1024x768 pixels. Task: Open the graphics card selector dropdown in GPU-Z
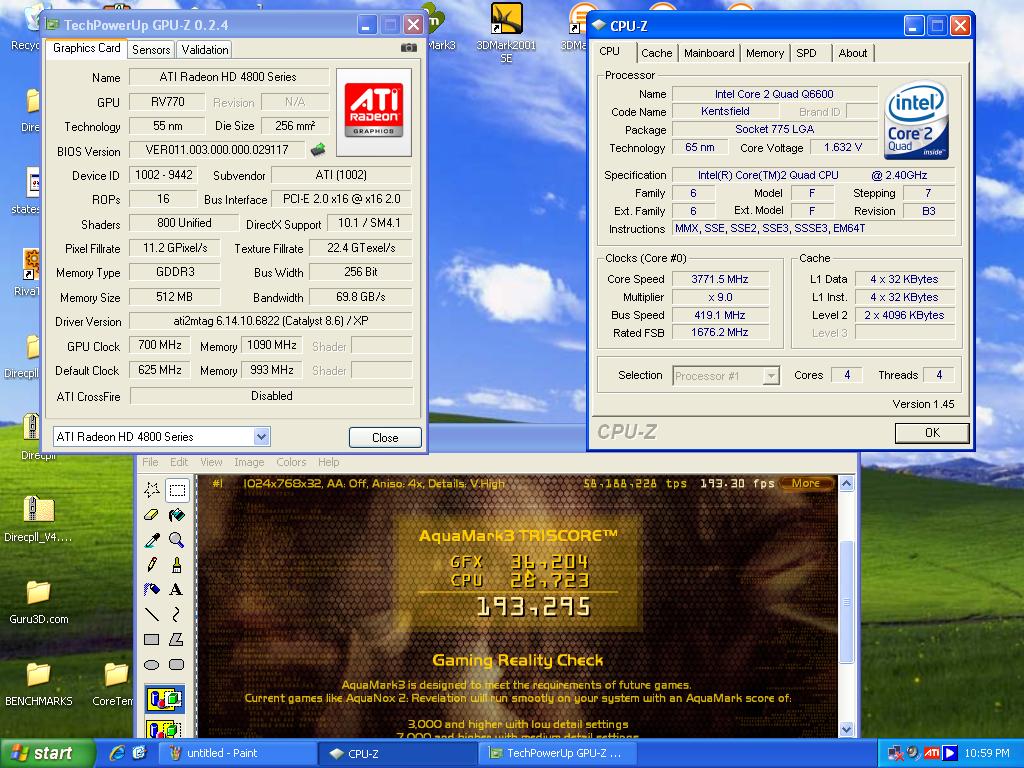261,436
